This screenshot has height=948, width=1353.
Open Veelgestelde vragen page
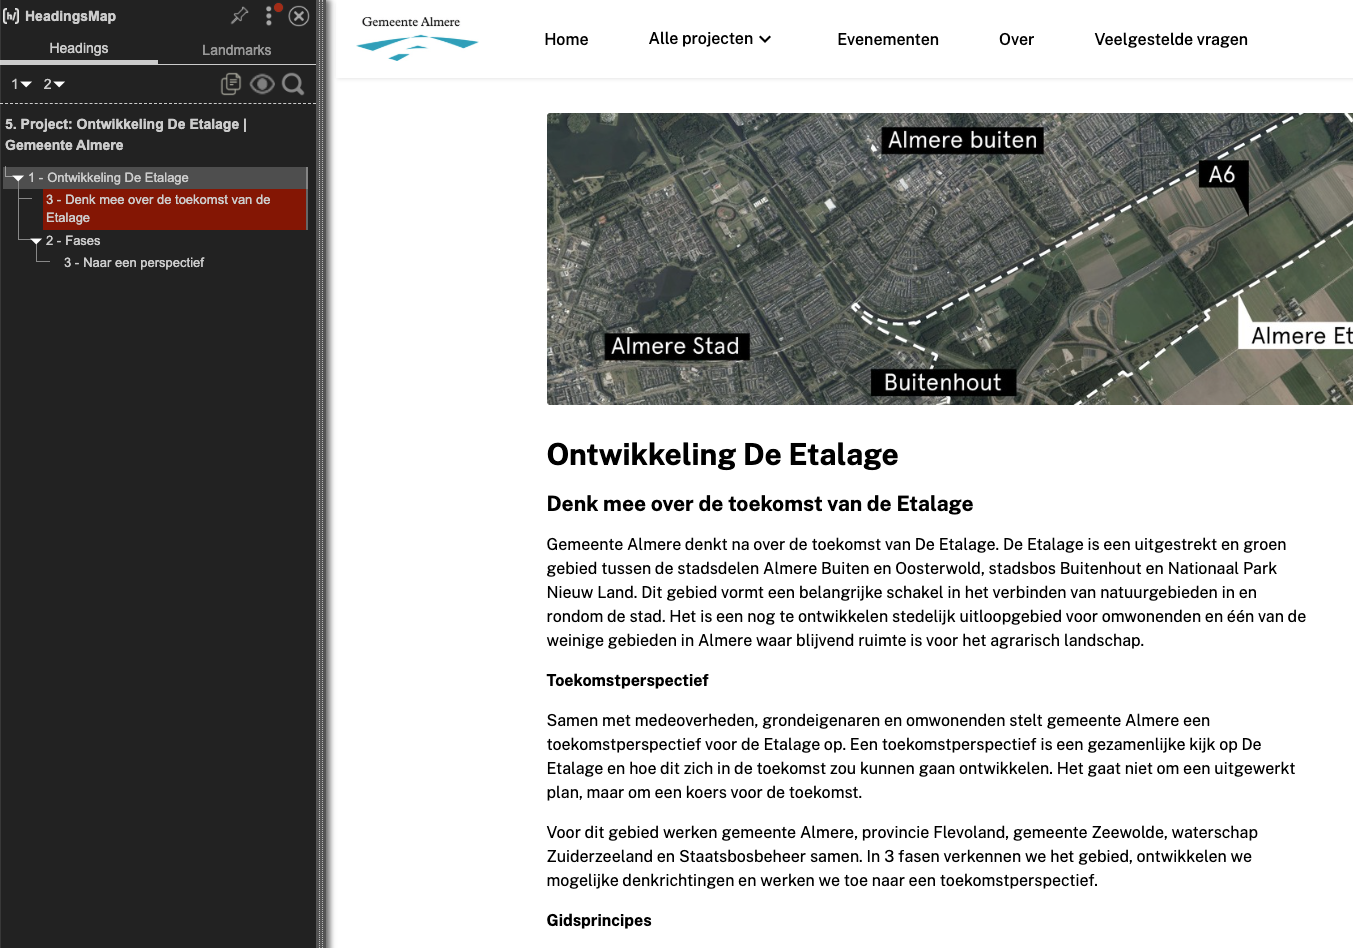coord(1171,39)
